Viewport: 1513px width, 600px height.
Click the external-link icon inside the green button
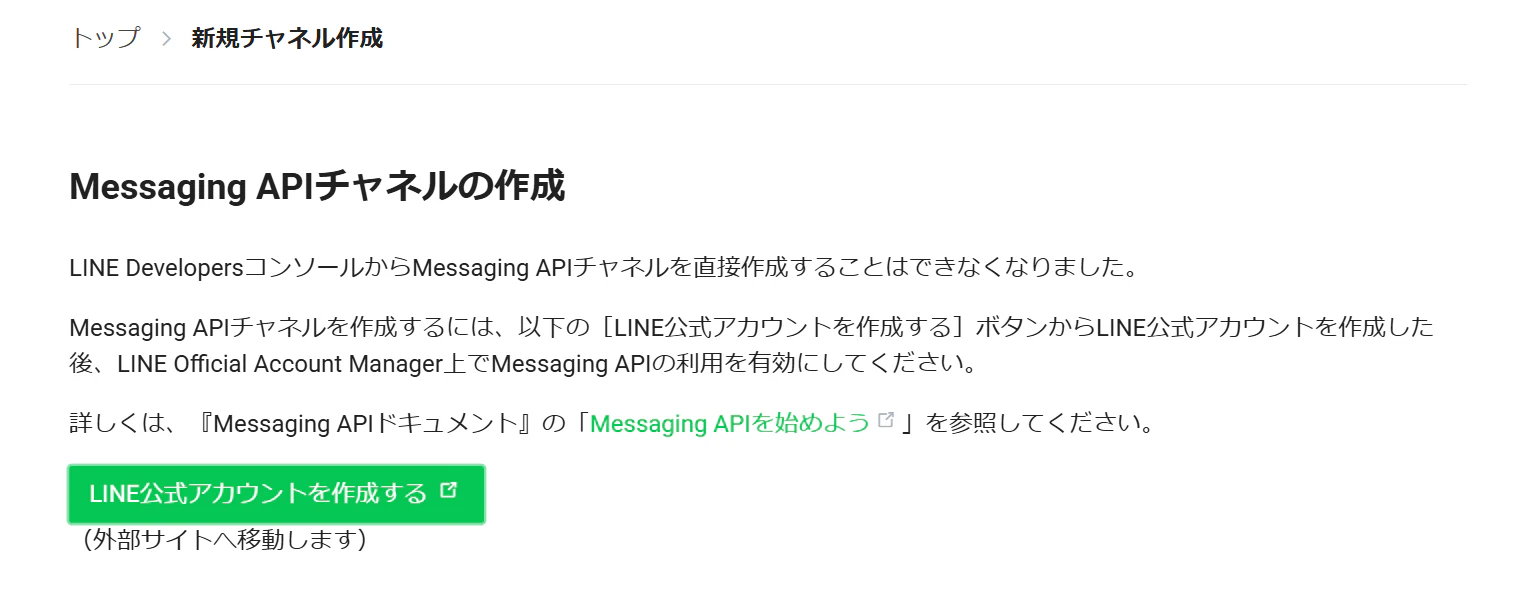pyautogui.click(x=448, y=491)
